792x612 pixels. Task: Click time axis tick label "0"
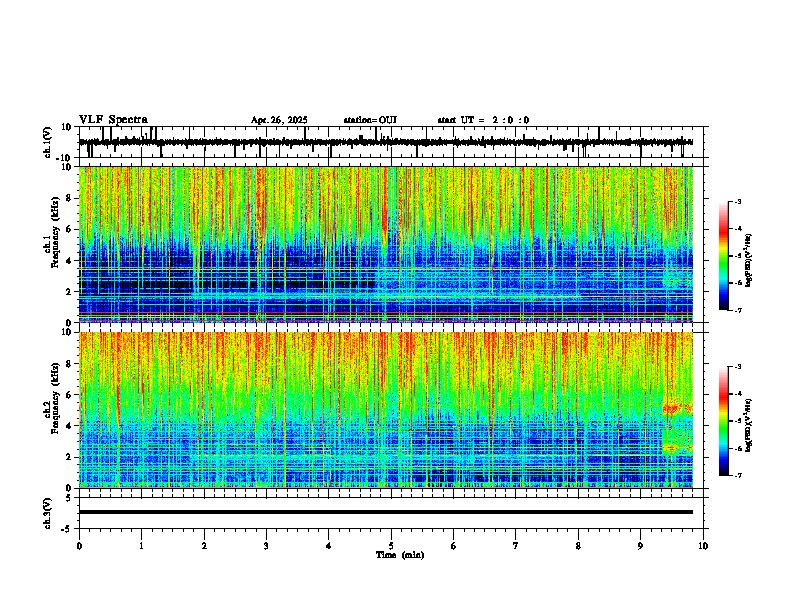[x=79, y=546]
